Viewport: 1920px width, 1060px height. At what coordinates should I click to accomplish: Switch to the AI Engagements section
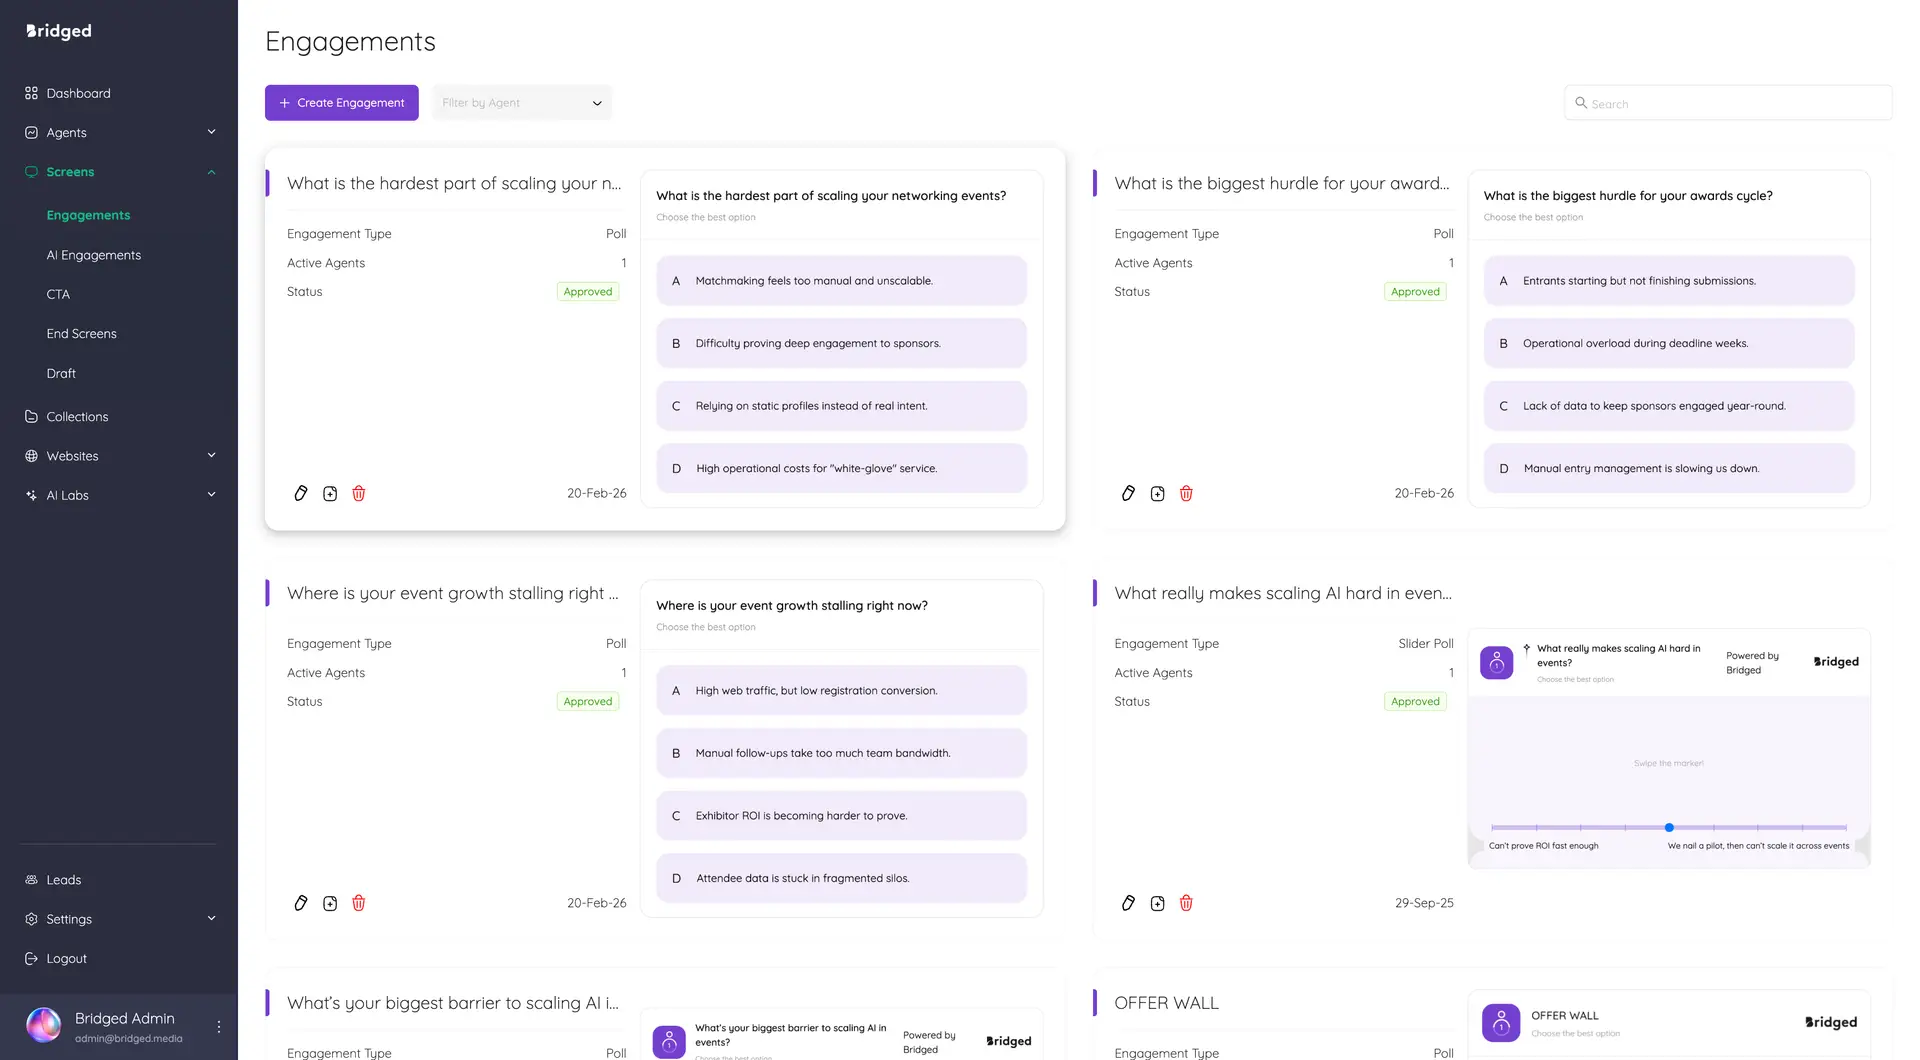click(94, 255)
